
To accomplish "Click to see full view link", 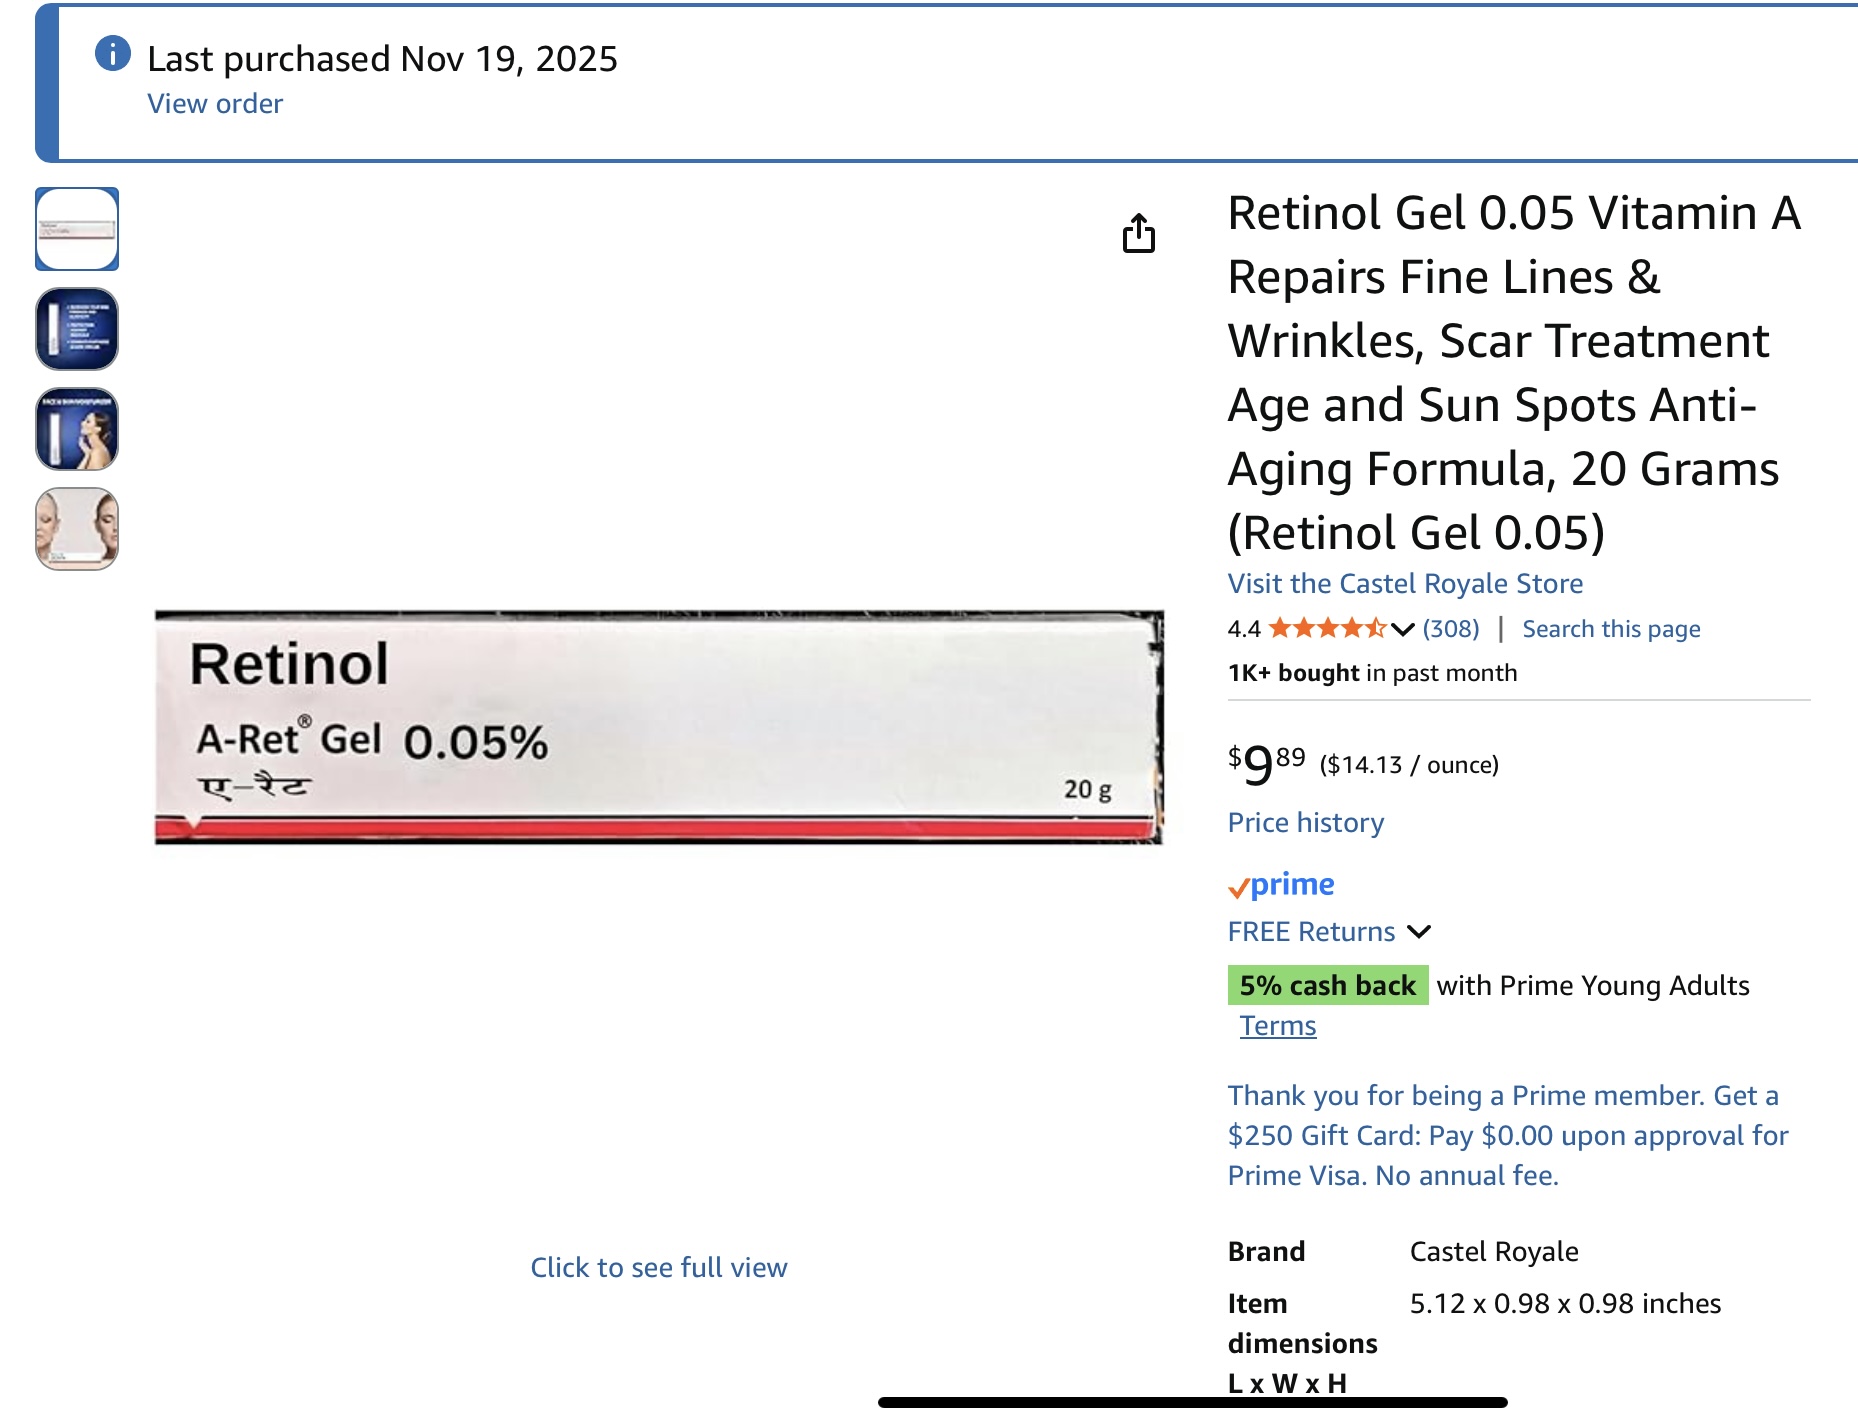I will tap(659, 1268).
